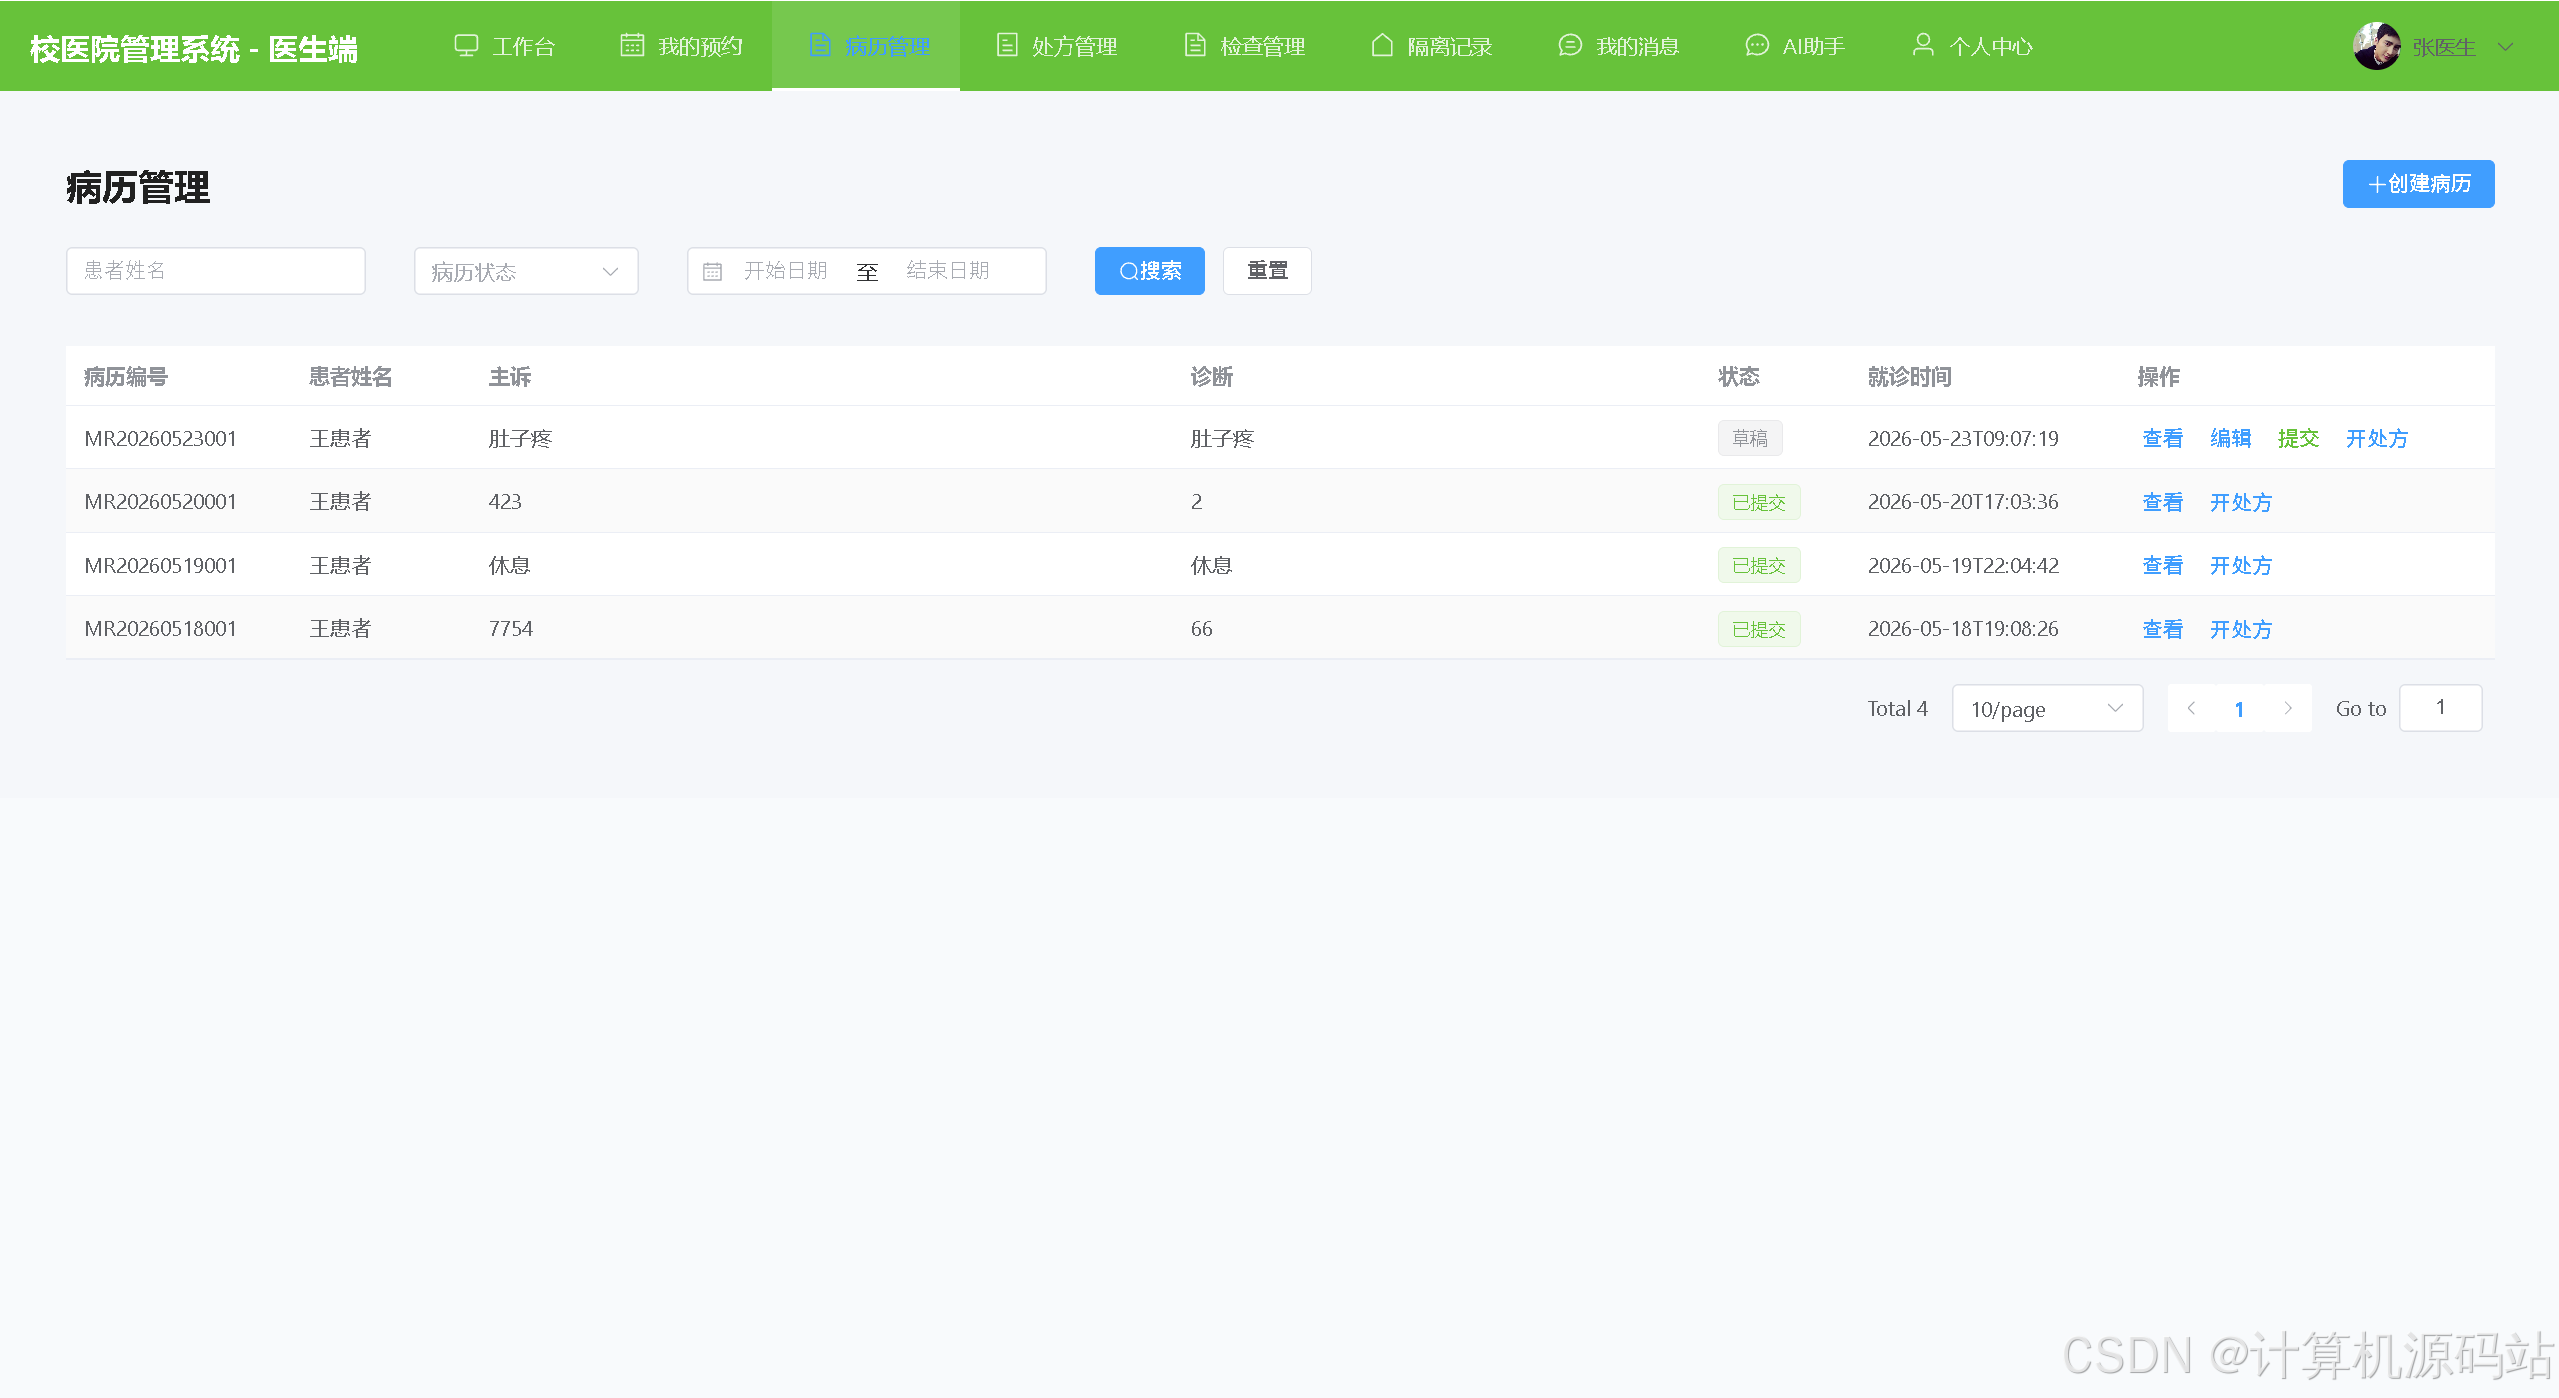Click record number MR20260519001
This screenshot has width=2559, height=1398.
pos(160,565)
